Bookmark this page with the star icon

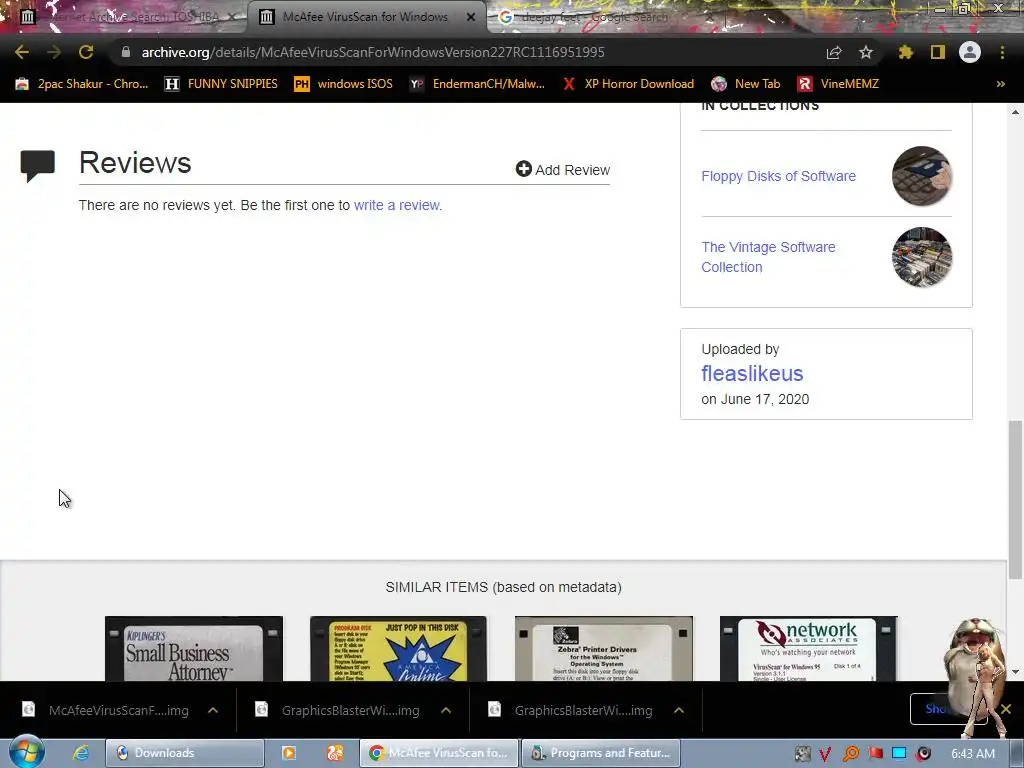point(866,52)
